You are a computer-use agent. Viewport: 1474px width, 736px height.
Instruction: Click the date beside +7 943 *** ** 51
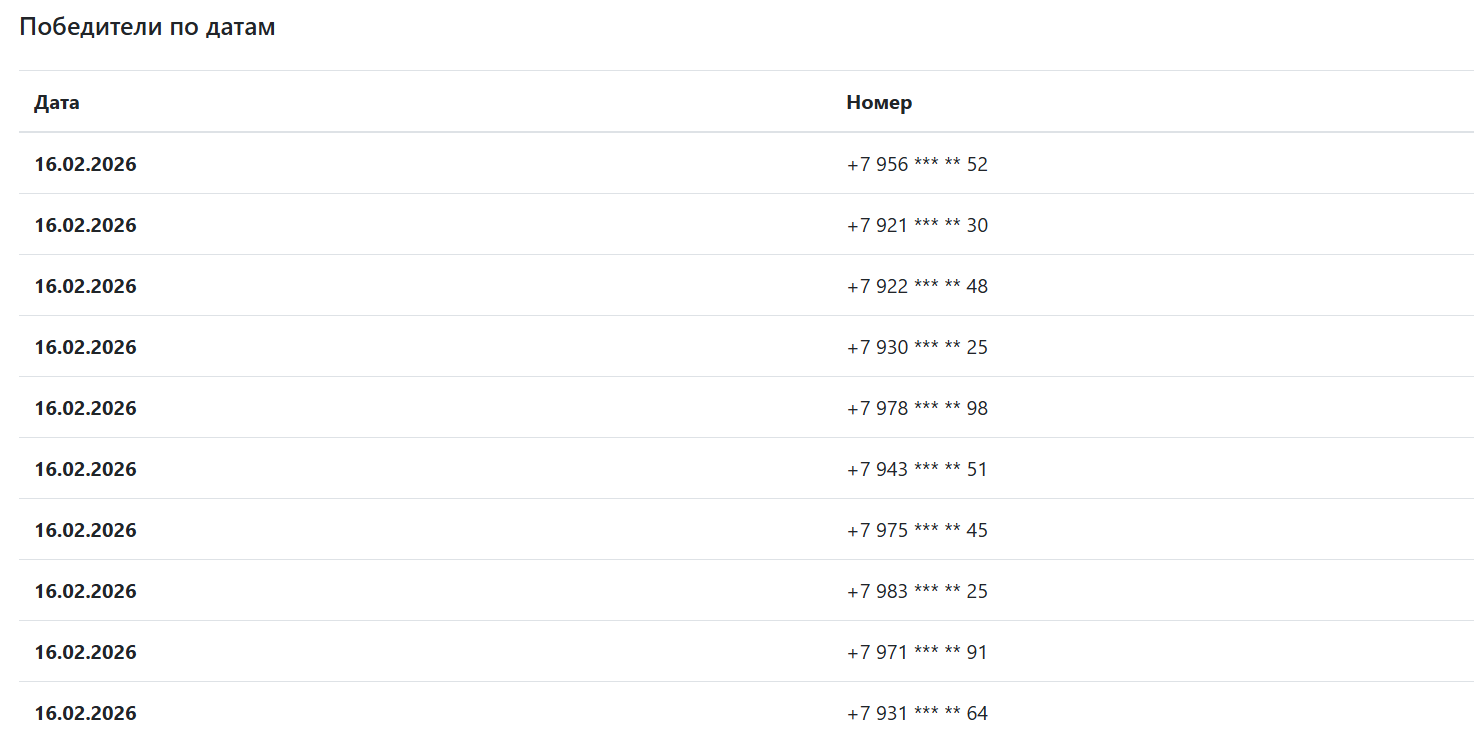(x=85, y=469)
